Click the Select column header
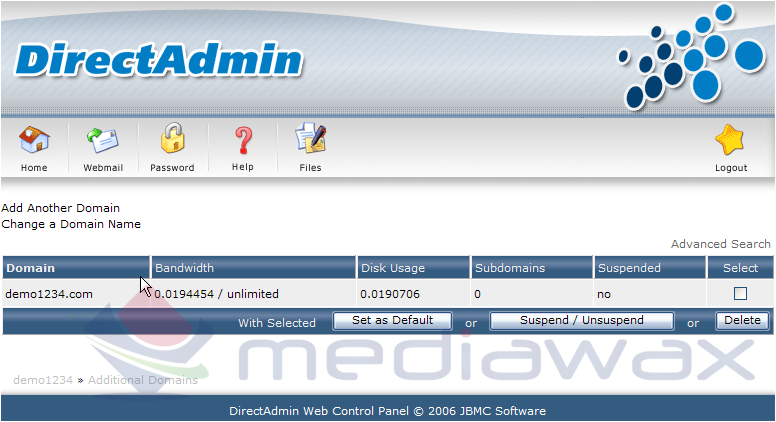 click(740, 268)
